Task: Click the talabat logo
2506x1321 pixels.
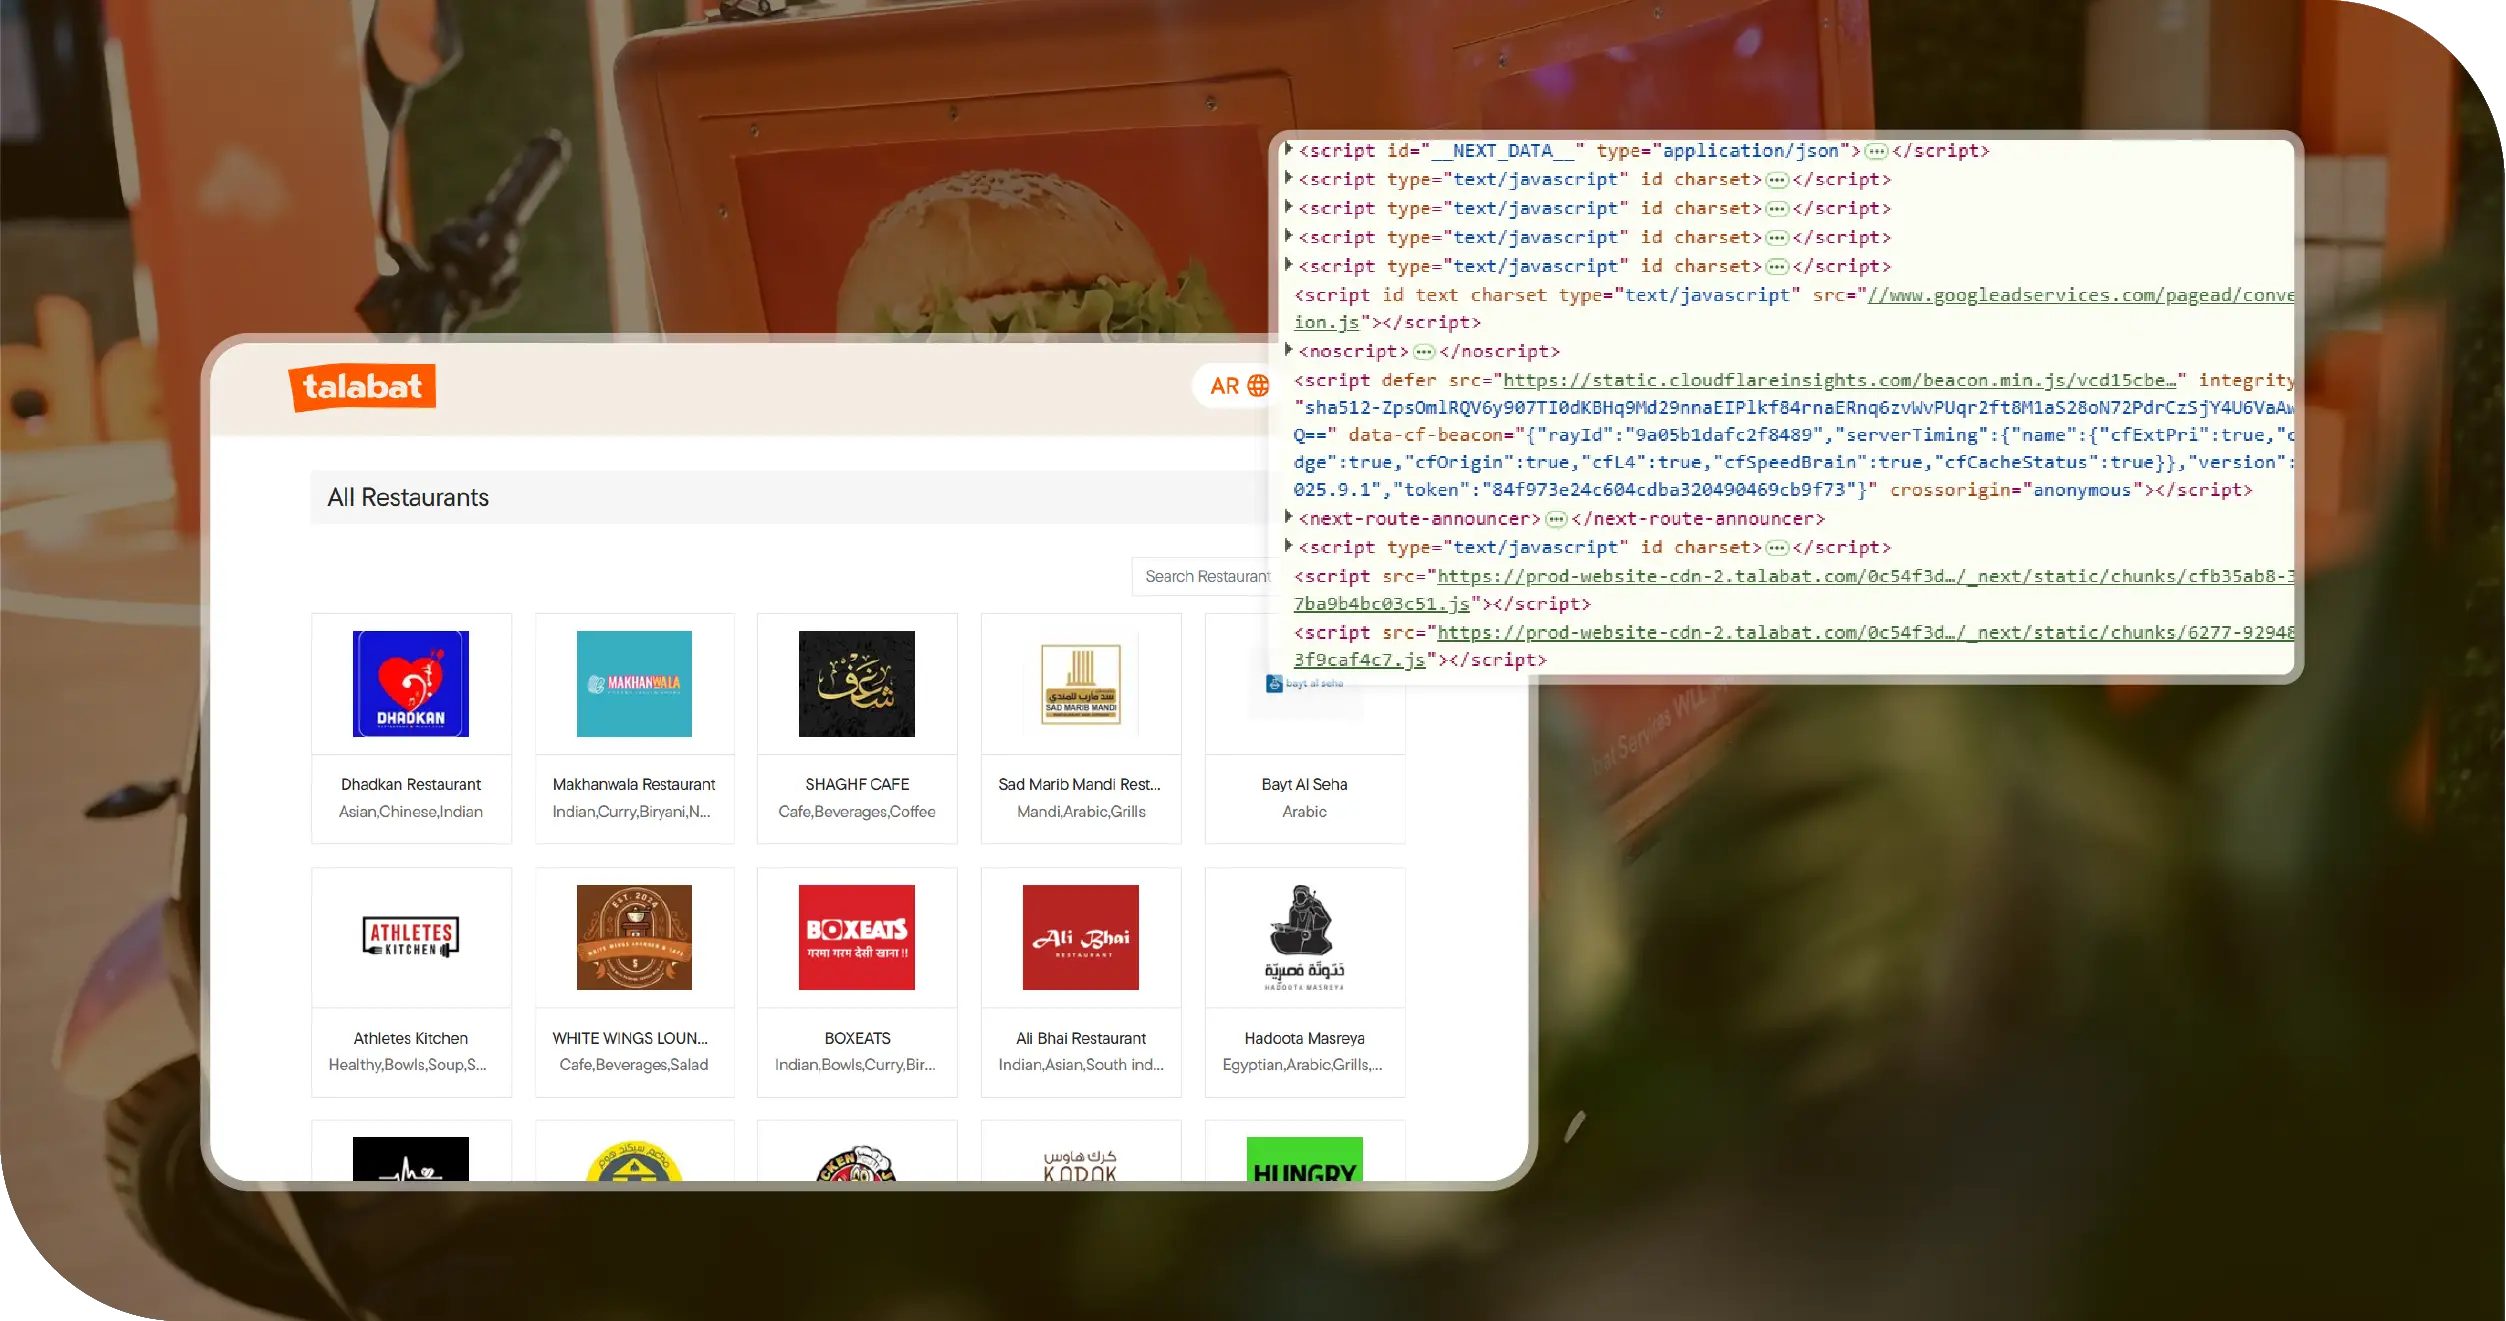Action: (x=362, y=387)
